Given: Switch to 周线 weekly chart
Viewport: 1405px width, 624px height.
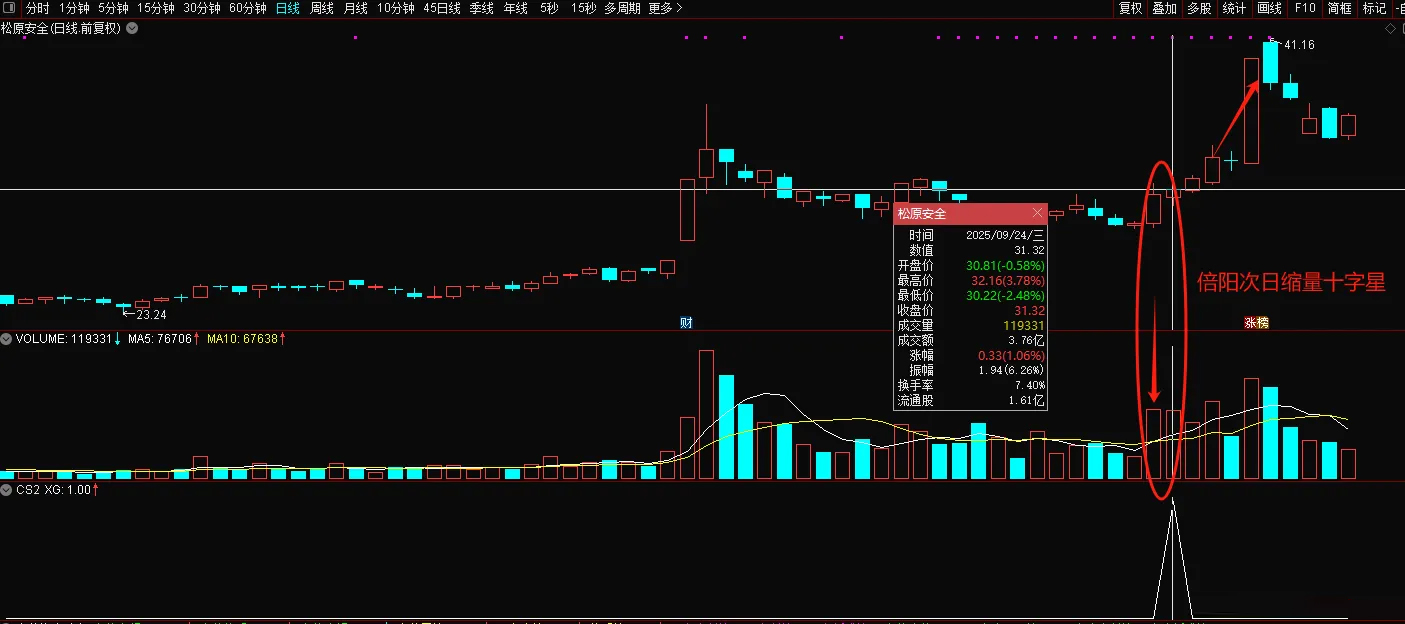Looking at the screenshot, I should pos(322,8).
